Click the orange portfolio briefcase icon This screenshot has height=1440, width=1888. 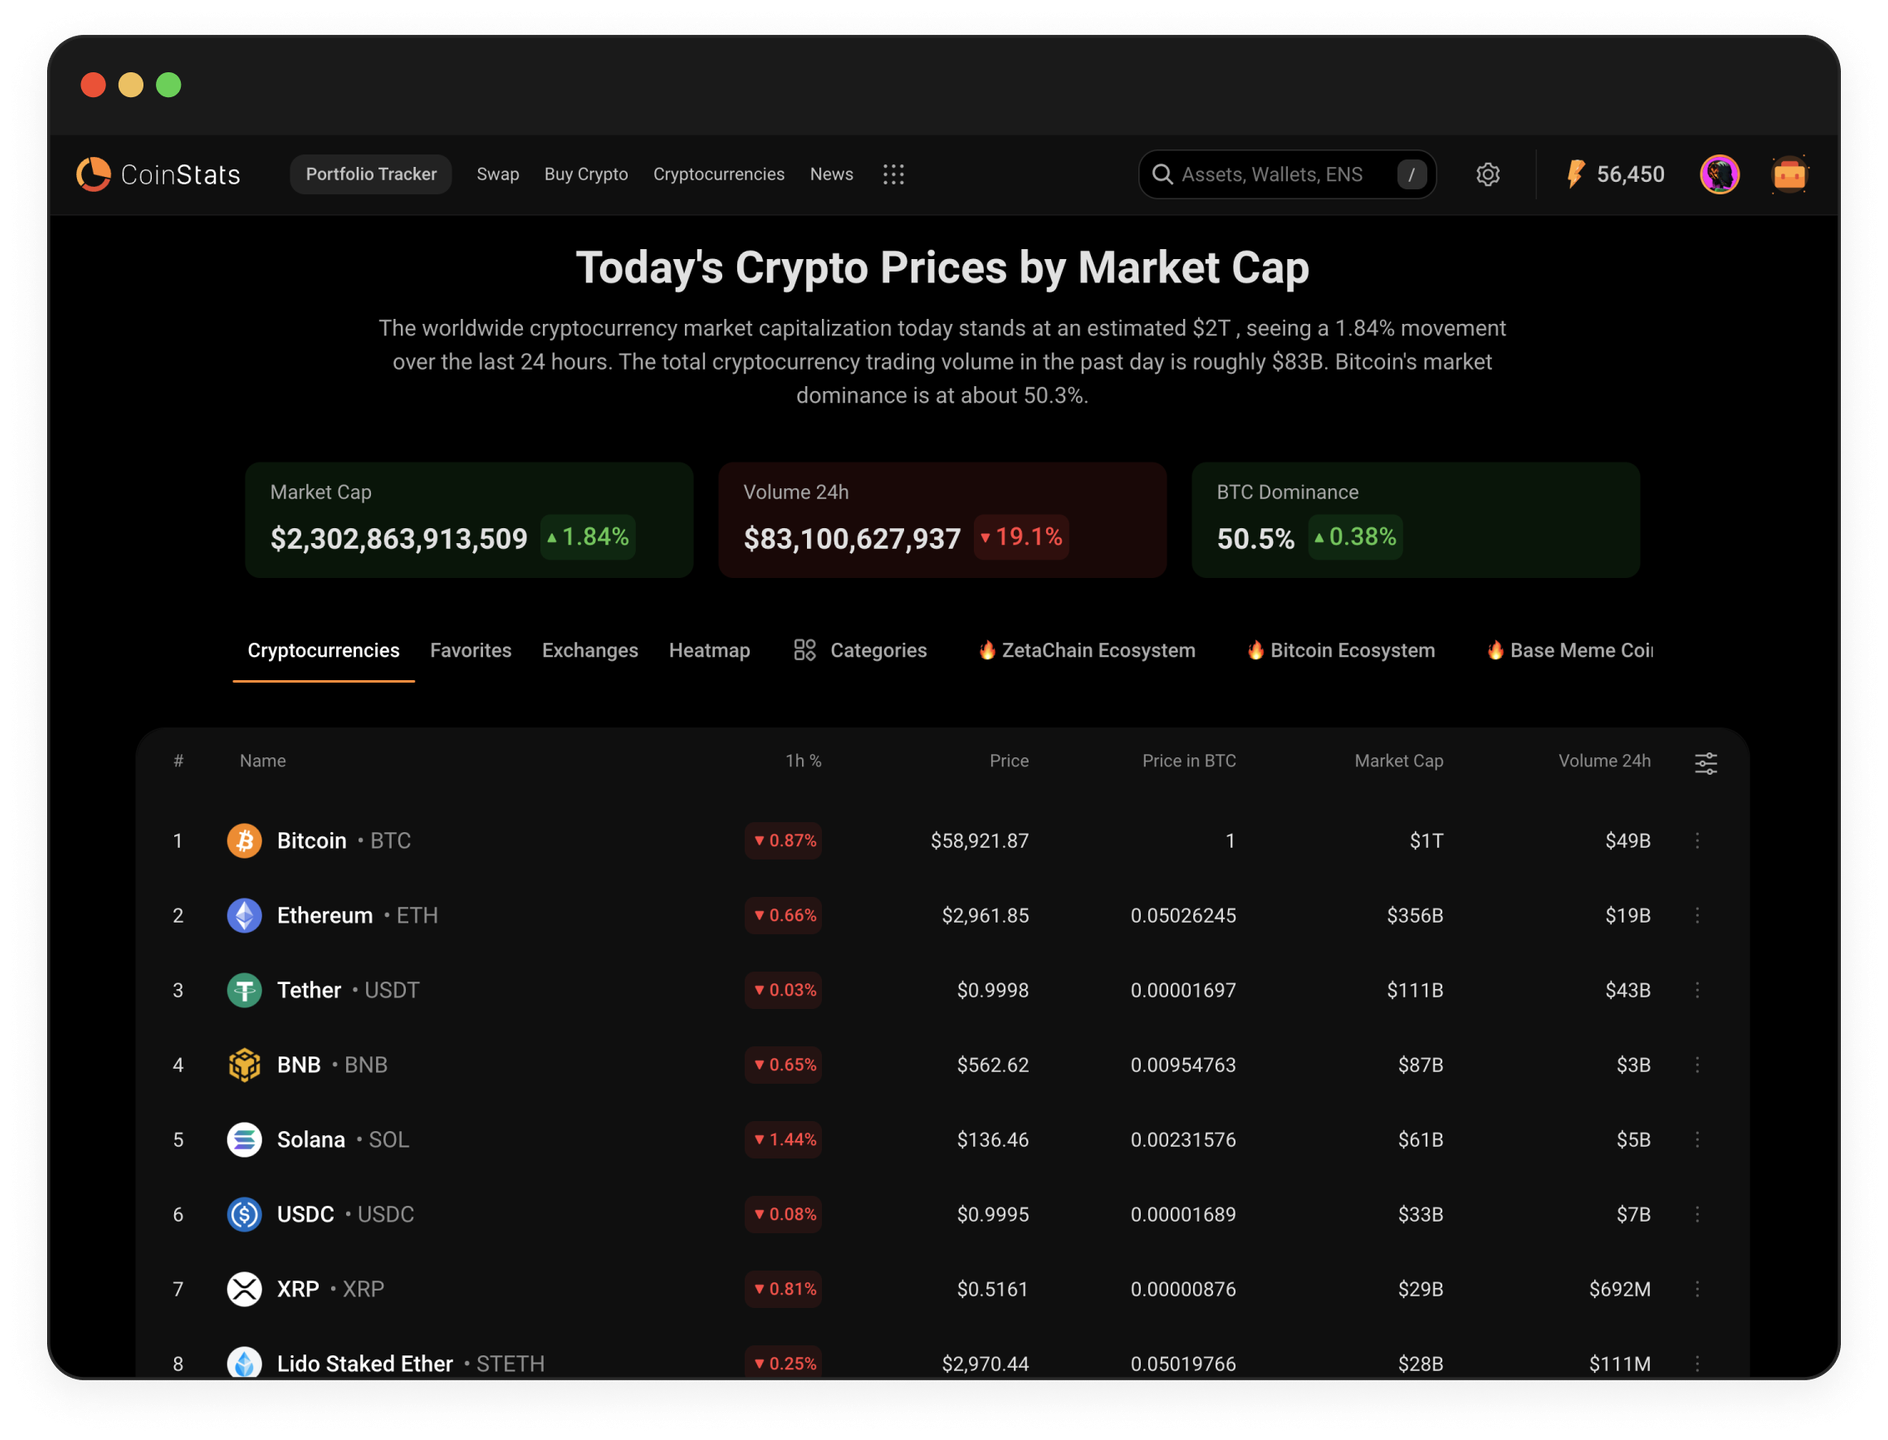point(1789,175)
